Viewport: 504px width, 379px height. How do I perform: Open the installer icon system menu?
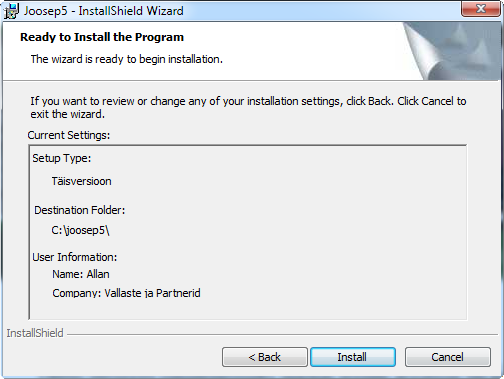pos(11,11)
